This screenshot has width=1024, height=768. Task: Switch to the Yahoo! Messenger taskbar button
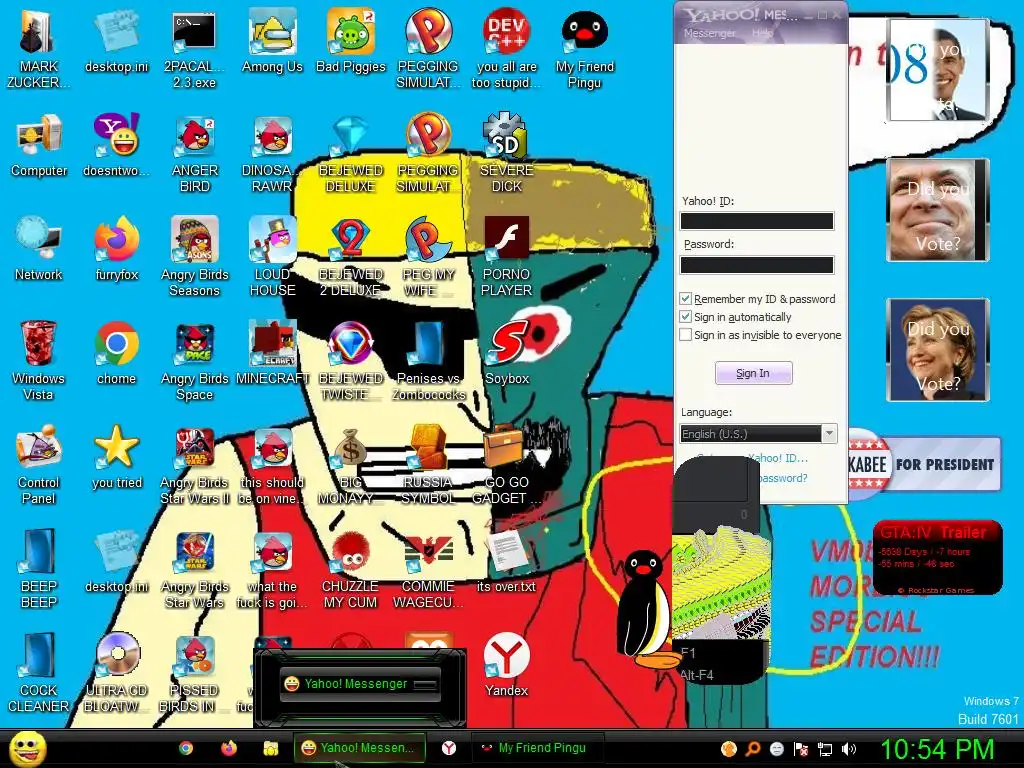tap(359, 748)
